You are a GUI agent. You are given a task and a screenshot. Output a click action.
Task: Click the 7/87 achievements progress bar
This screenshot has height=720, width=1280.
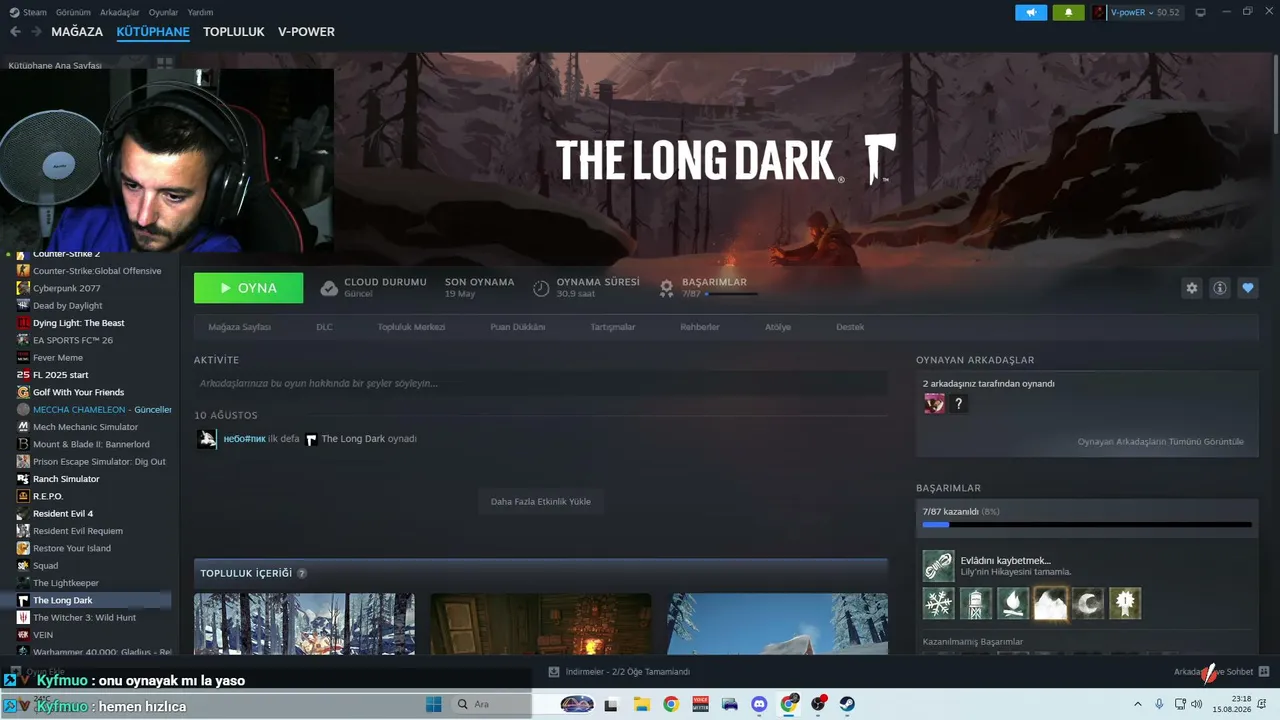click(1087, 524)
